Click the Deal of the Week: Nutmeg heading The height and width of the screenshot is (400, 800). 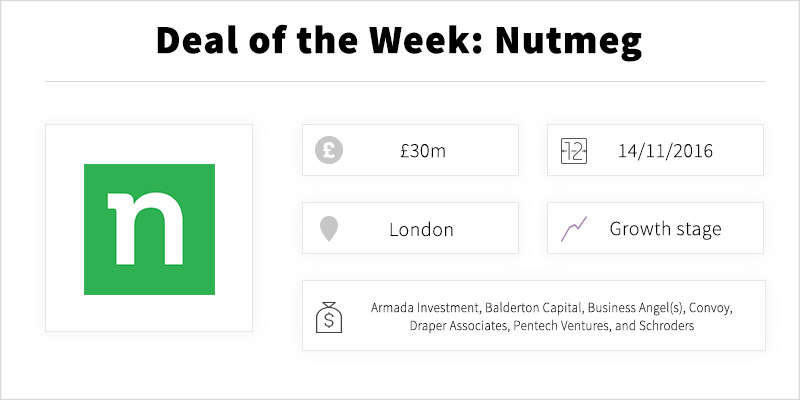pyautogui.click(x=399, y=40)
